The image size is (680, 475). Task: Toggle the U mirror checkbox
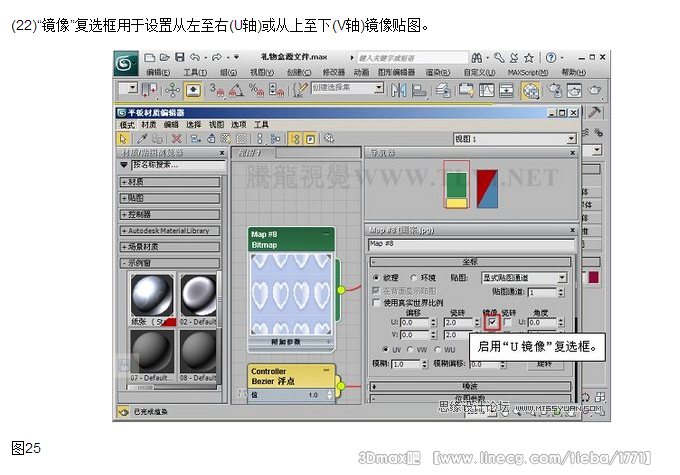pos(492,322)
